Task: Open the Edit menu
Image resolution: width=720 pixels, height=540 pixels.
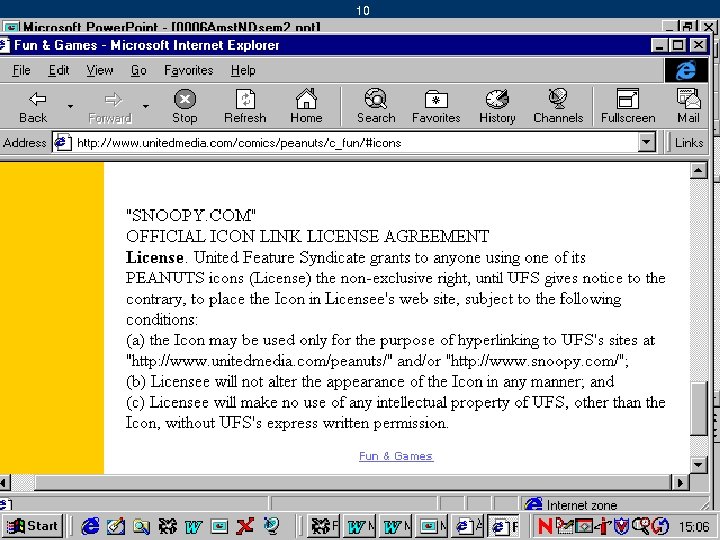Action: [59, 70]
